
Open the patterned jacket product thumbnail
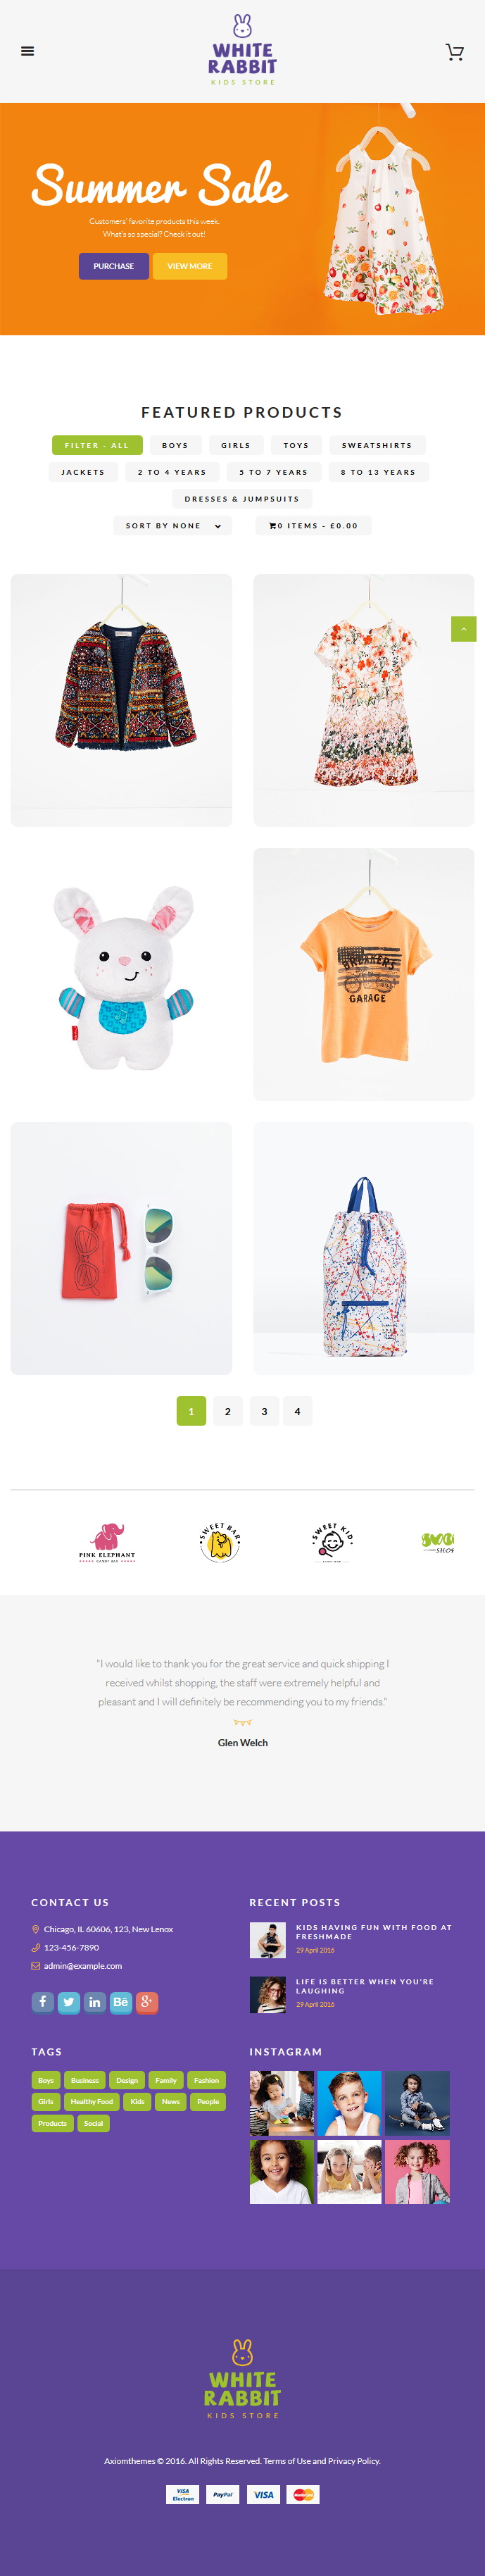click(x=121, y=700)
